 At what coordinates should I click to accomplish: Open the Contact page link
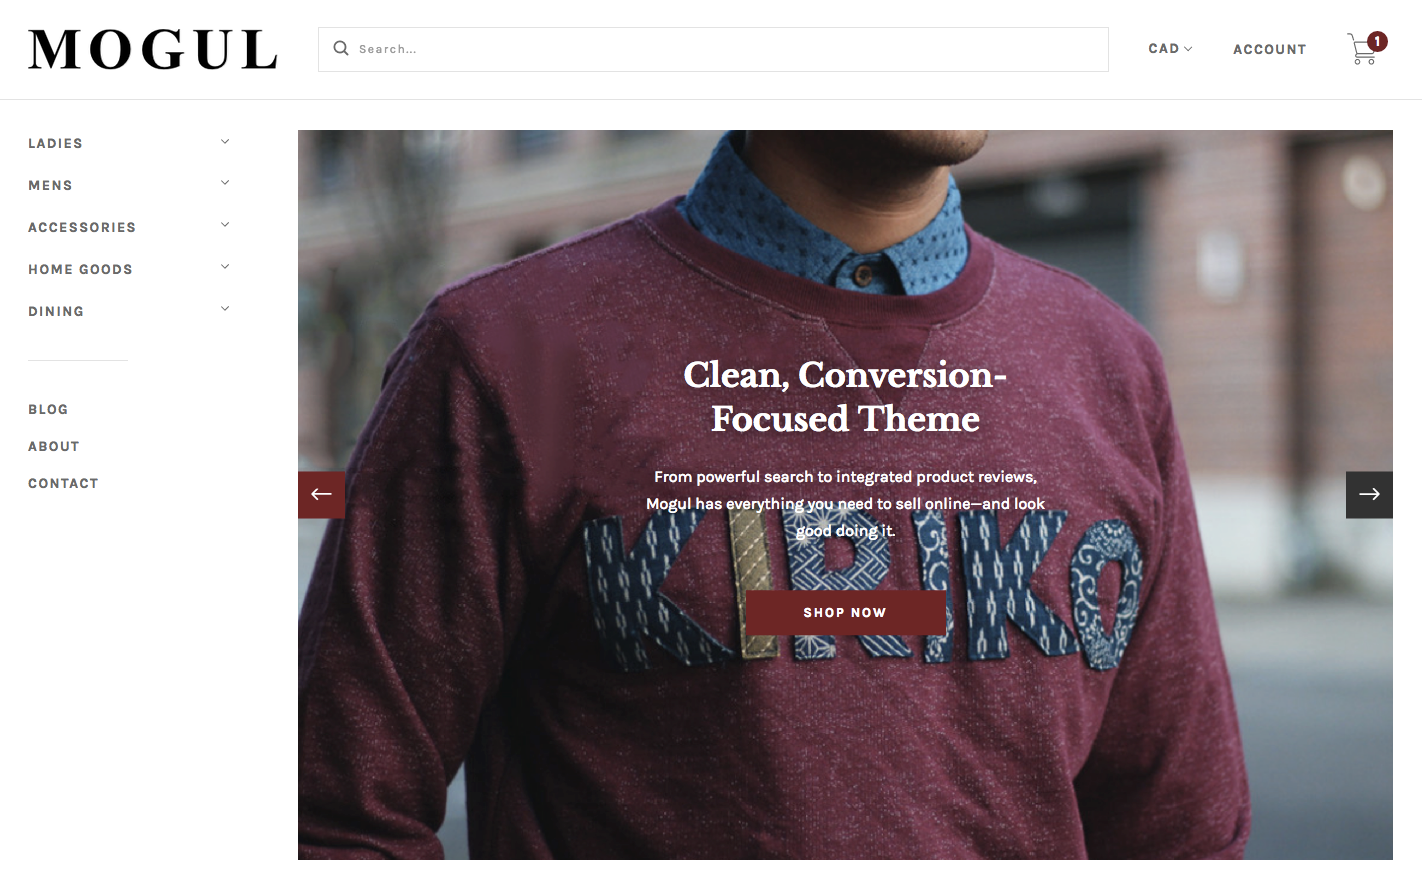63,484
